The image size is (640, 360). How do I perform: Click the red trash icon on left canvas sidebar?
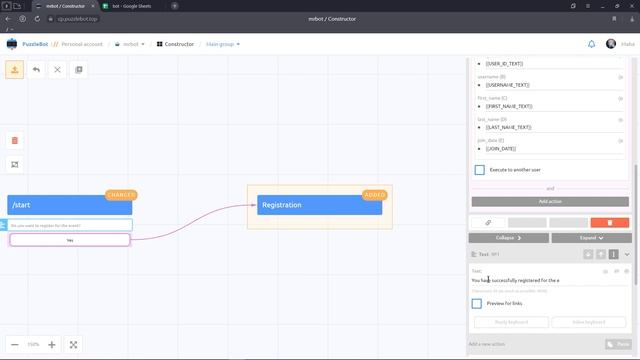15,140
